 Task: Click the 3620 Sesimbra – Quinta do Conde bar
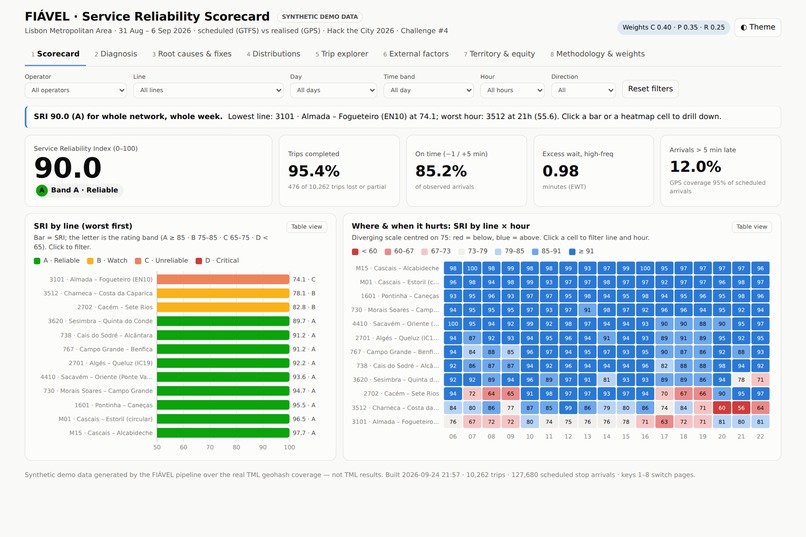click(223, 321)
